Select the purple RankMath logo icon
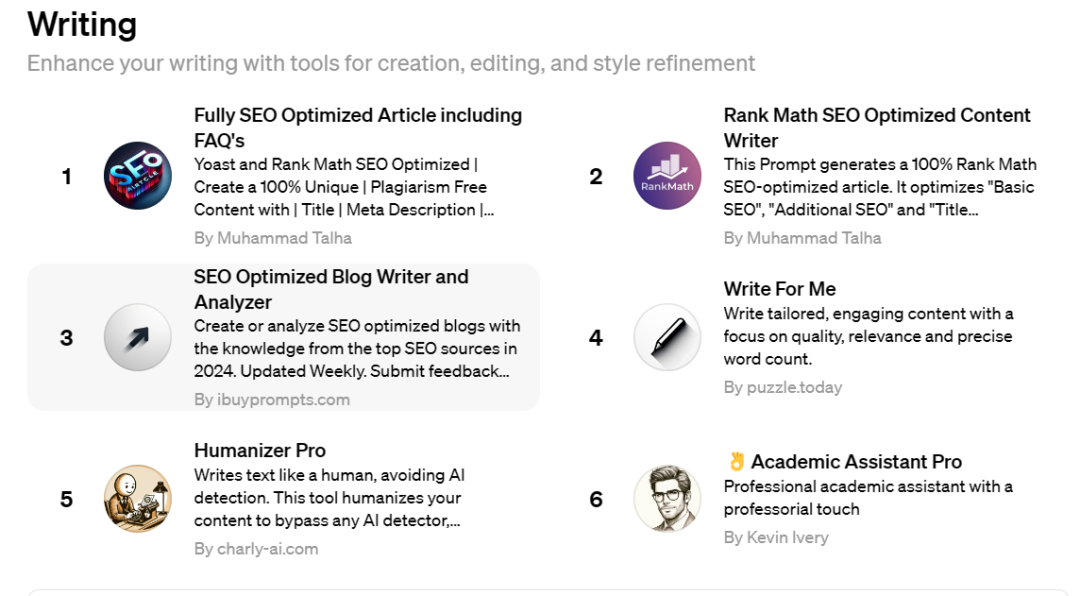 coord(667,176)
